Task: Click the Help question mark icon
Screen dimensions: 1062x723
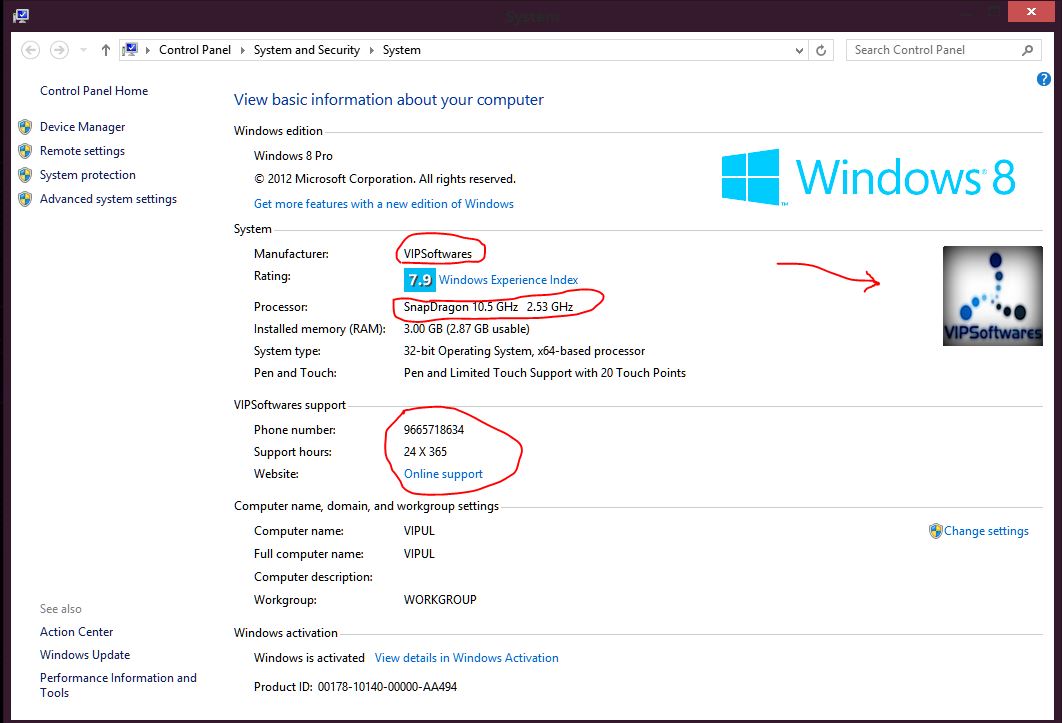Action: pos(1043,79)
